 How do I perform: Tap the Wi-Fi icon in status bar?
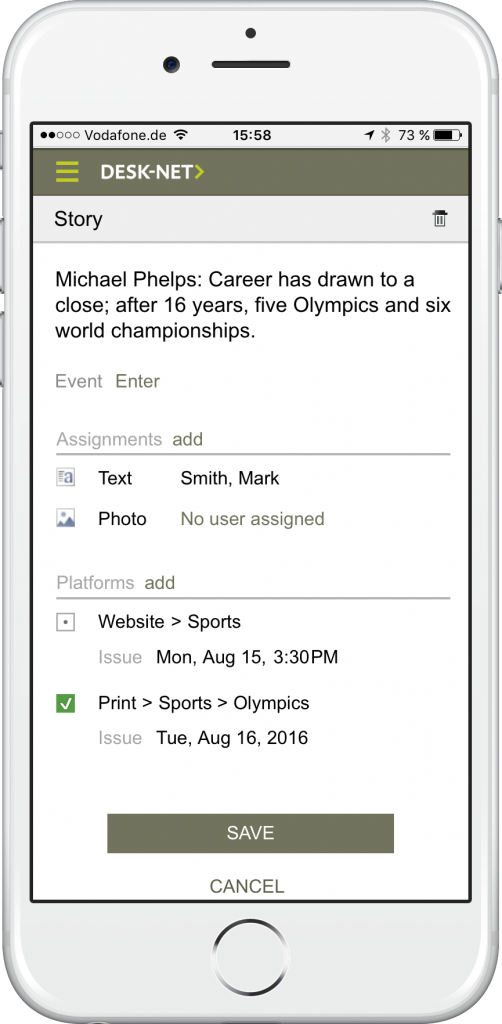tap(181, 135)
